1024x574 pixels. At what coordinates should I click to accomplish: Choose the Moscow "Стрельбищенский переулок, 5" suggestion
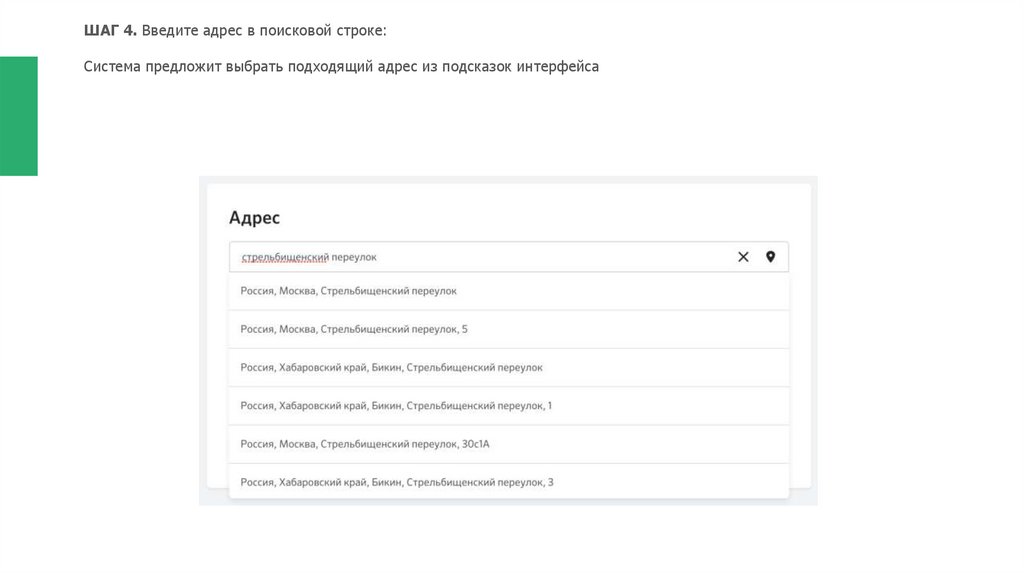(354, 329)
